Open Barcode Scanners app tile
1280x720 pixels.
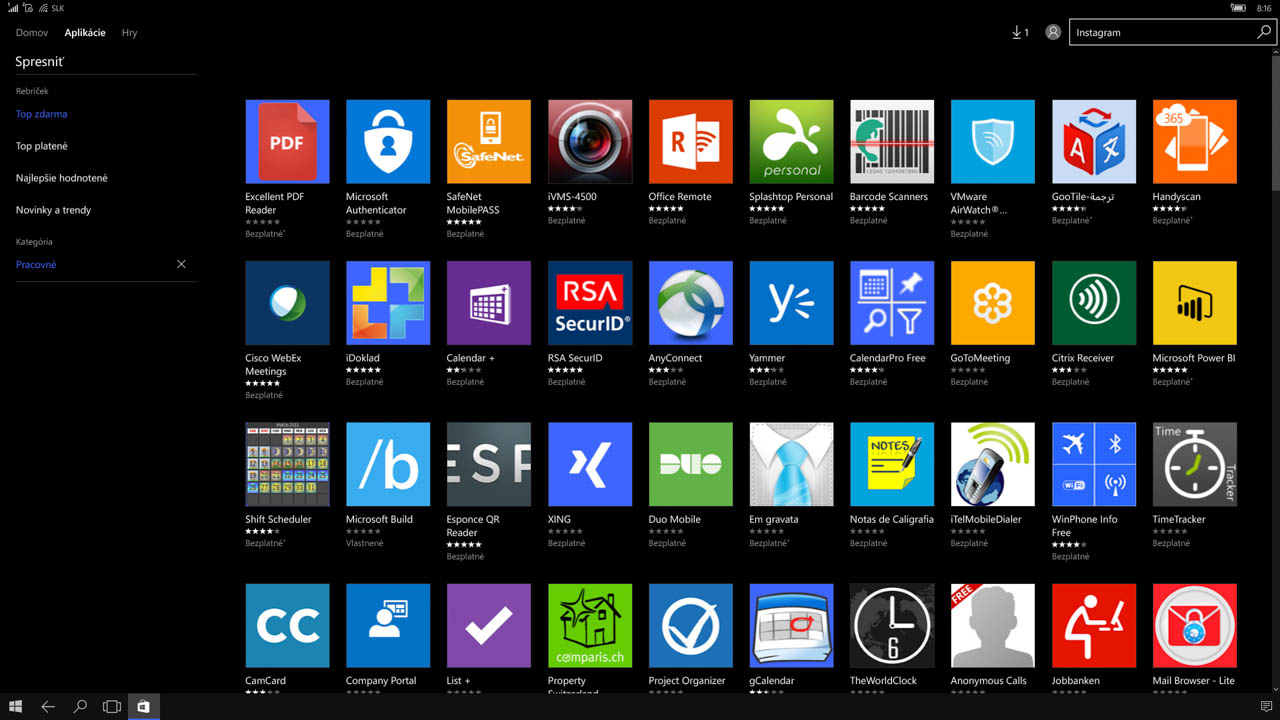click(x=892, y=141)
